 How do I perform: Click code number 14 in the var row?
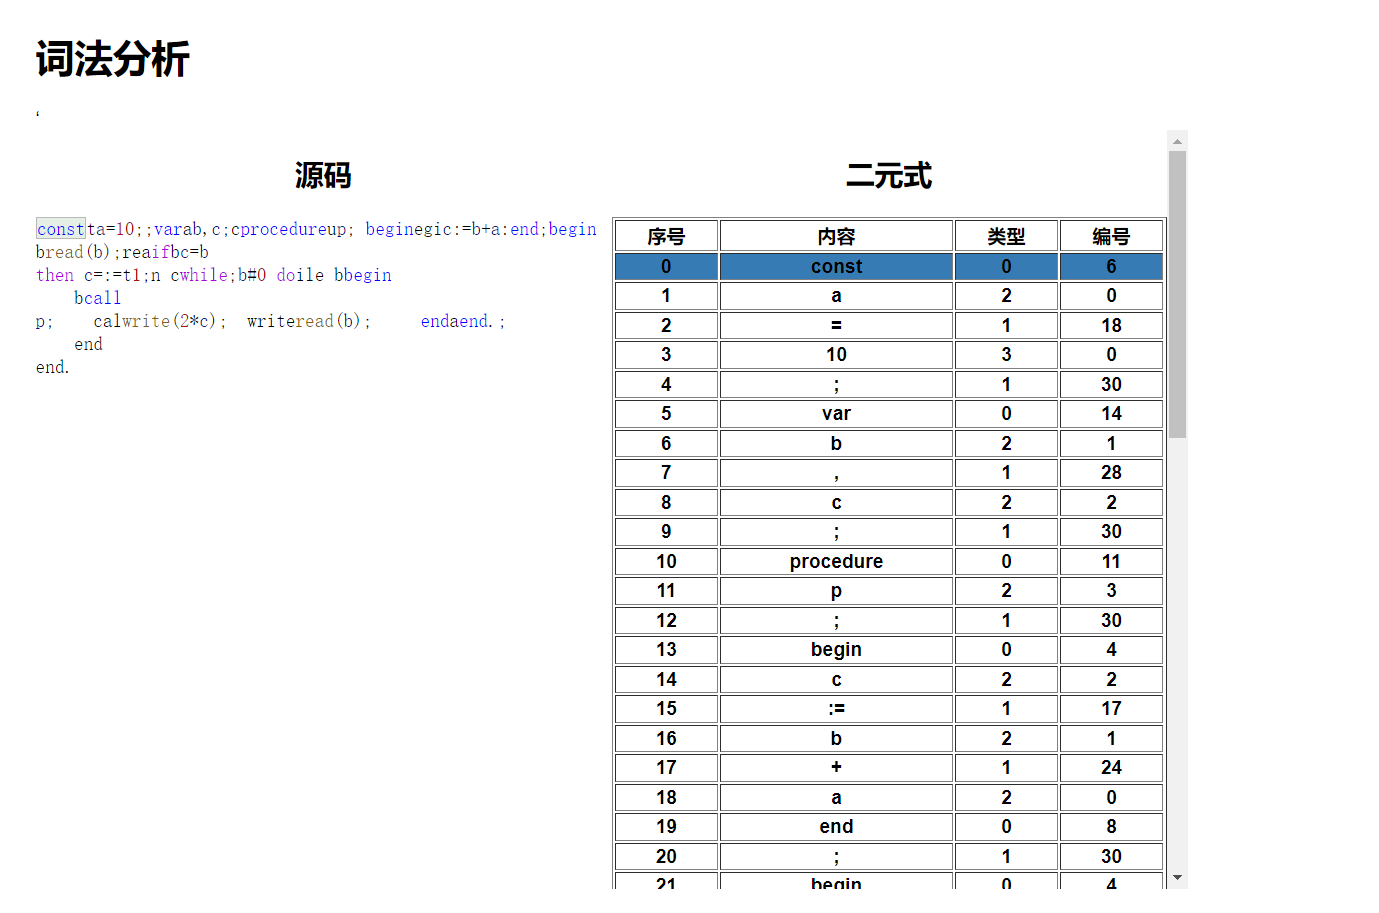click(1111, 413)
